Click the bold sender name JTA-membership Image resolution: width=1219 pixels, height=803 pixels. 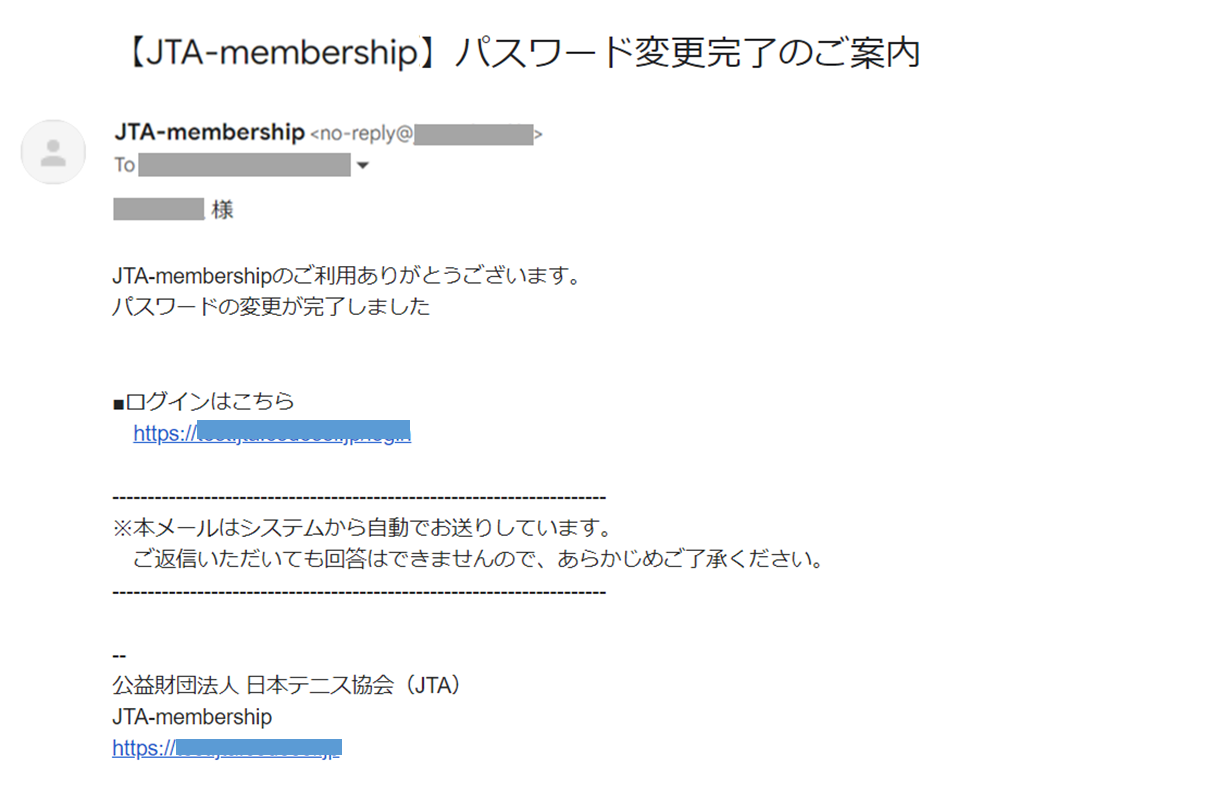[x=210, y=132]
